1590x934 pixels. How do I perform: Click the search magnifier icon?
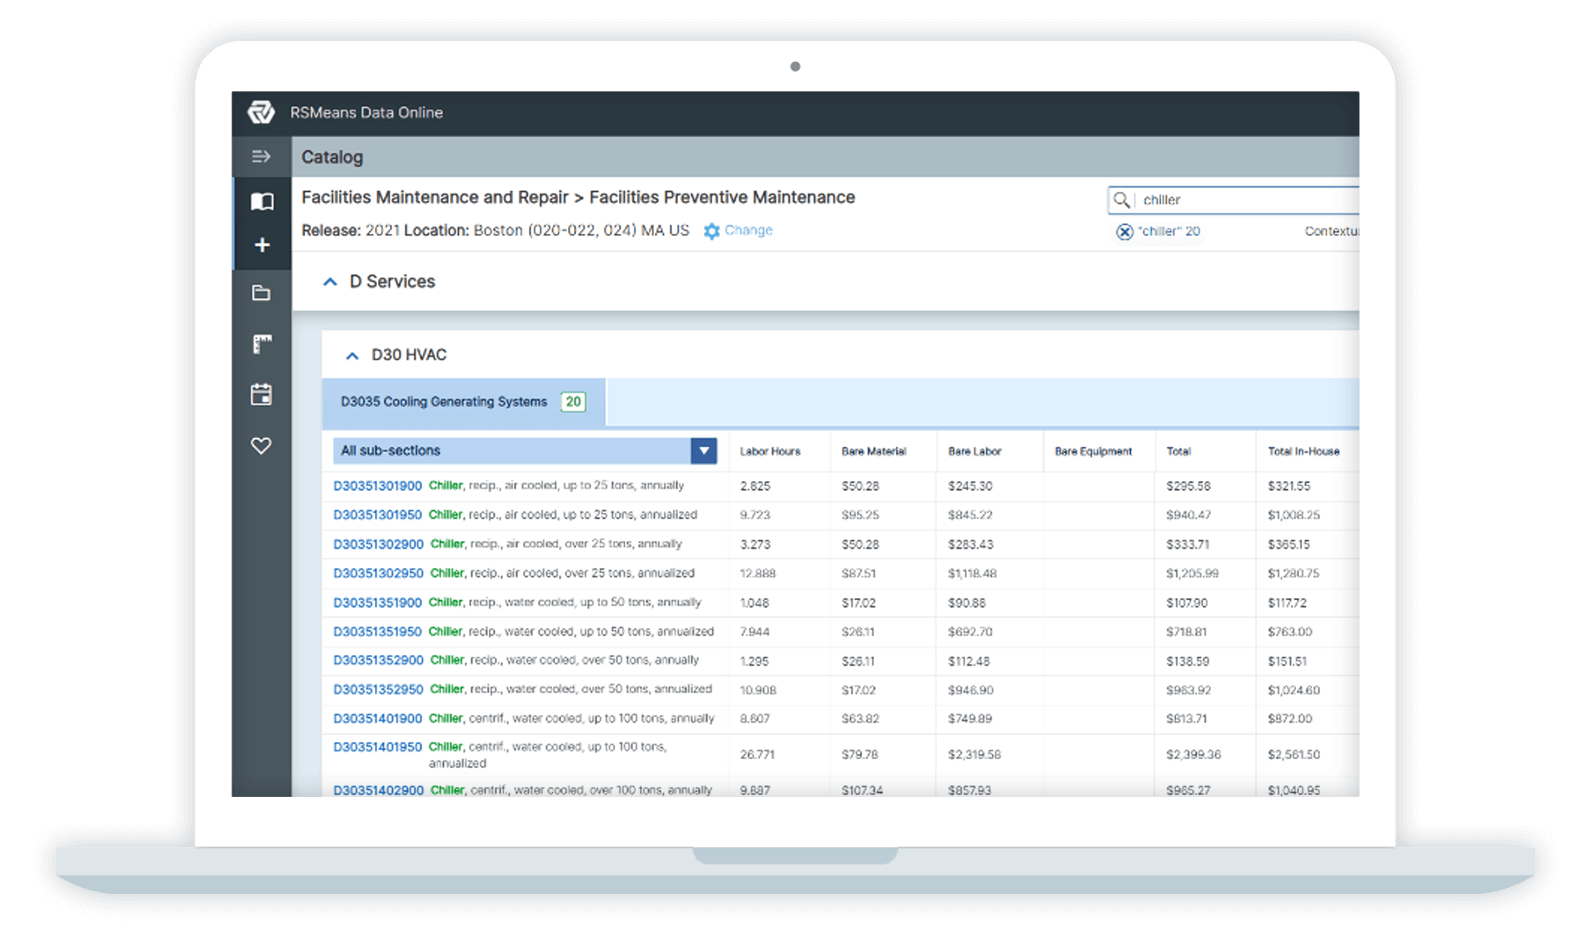pos(1122,200)
